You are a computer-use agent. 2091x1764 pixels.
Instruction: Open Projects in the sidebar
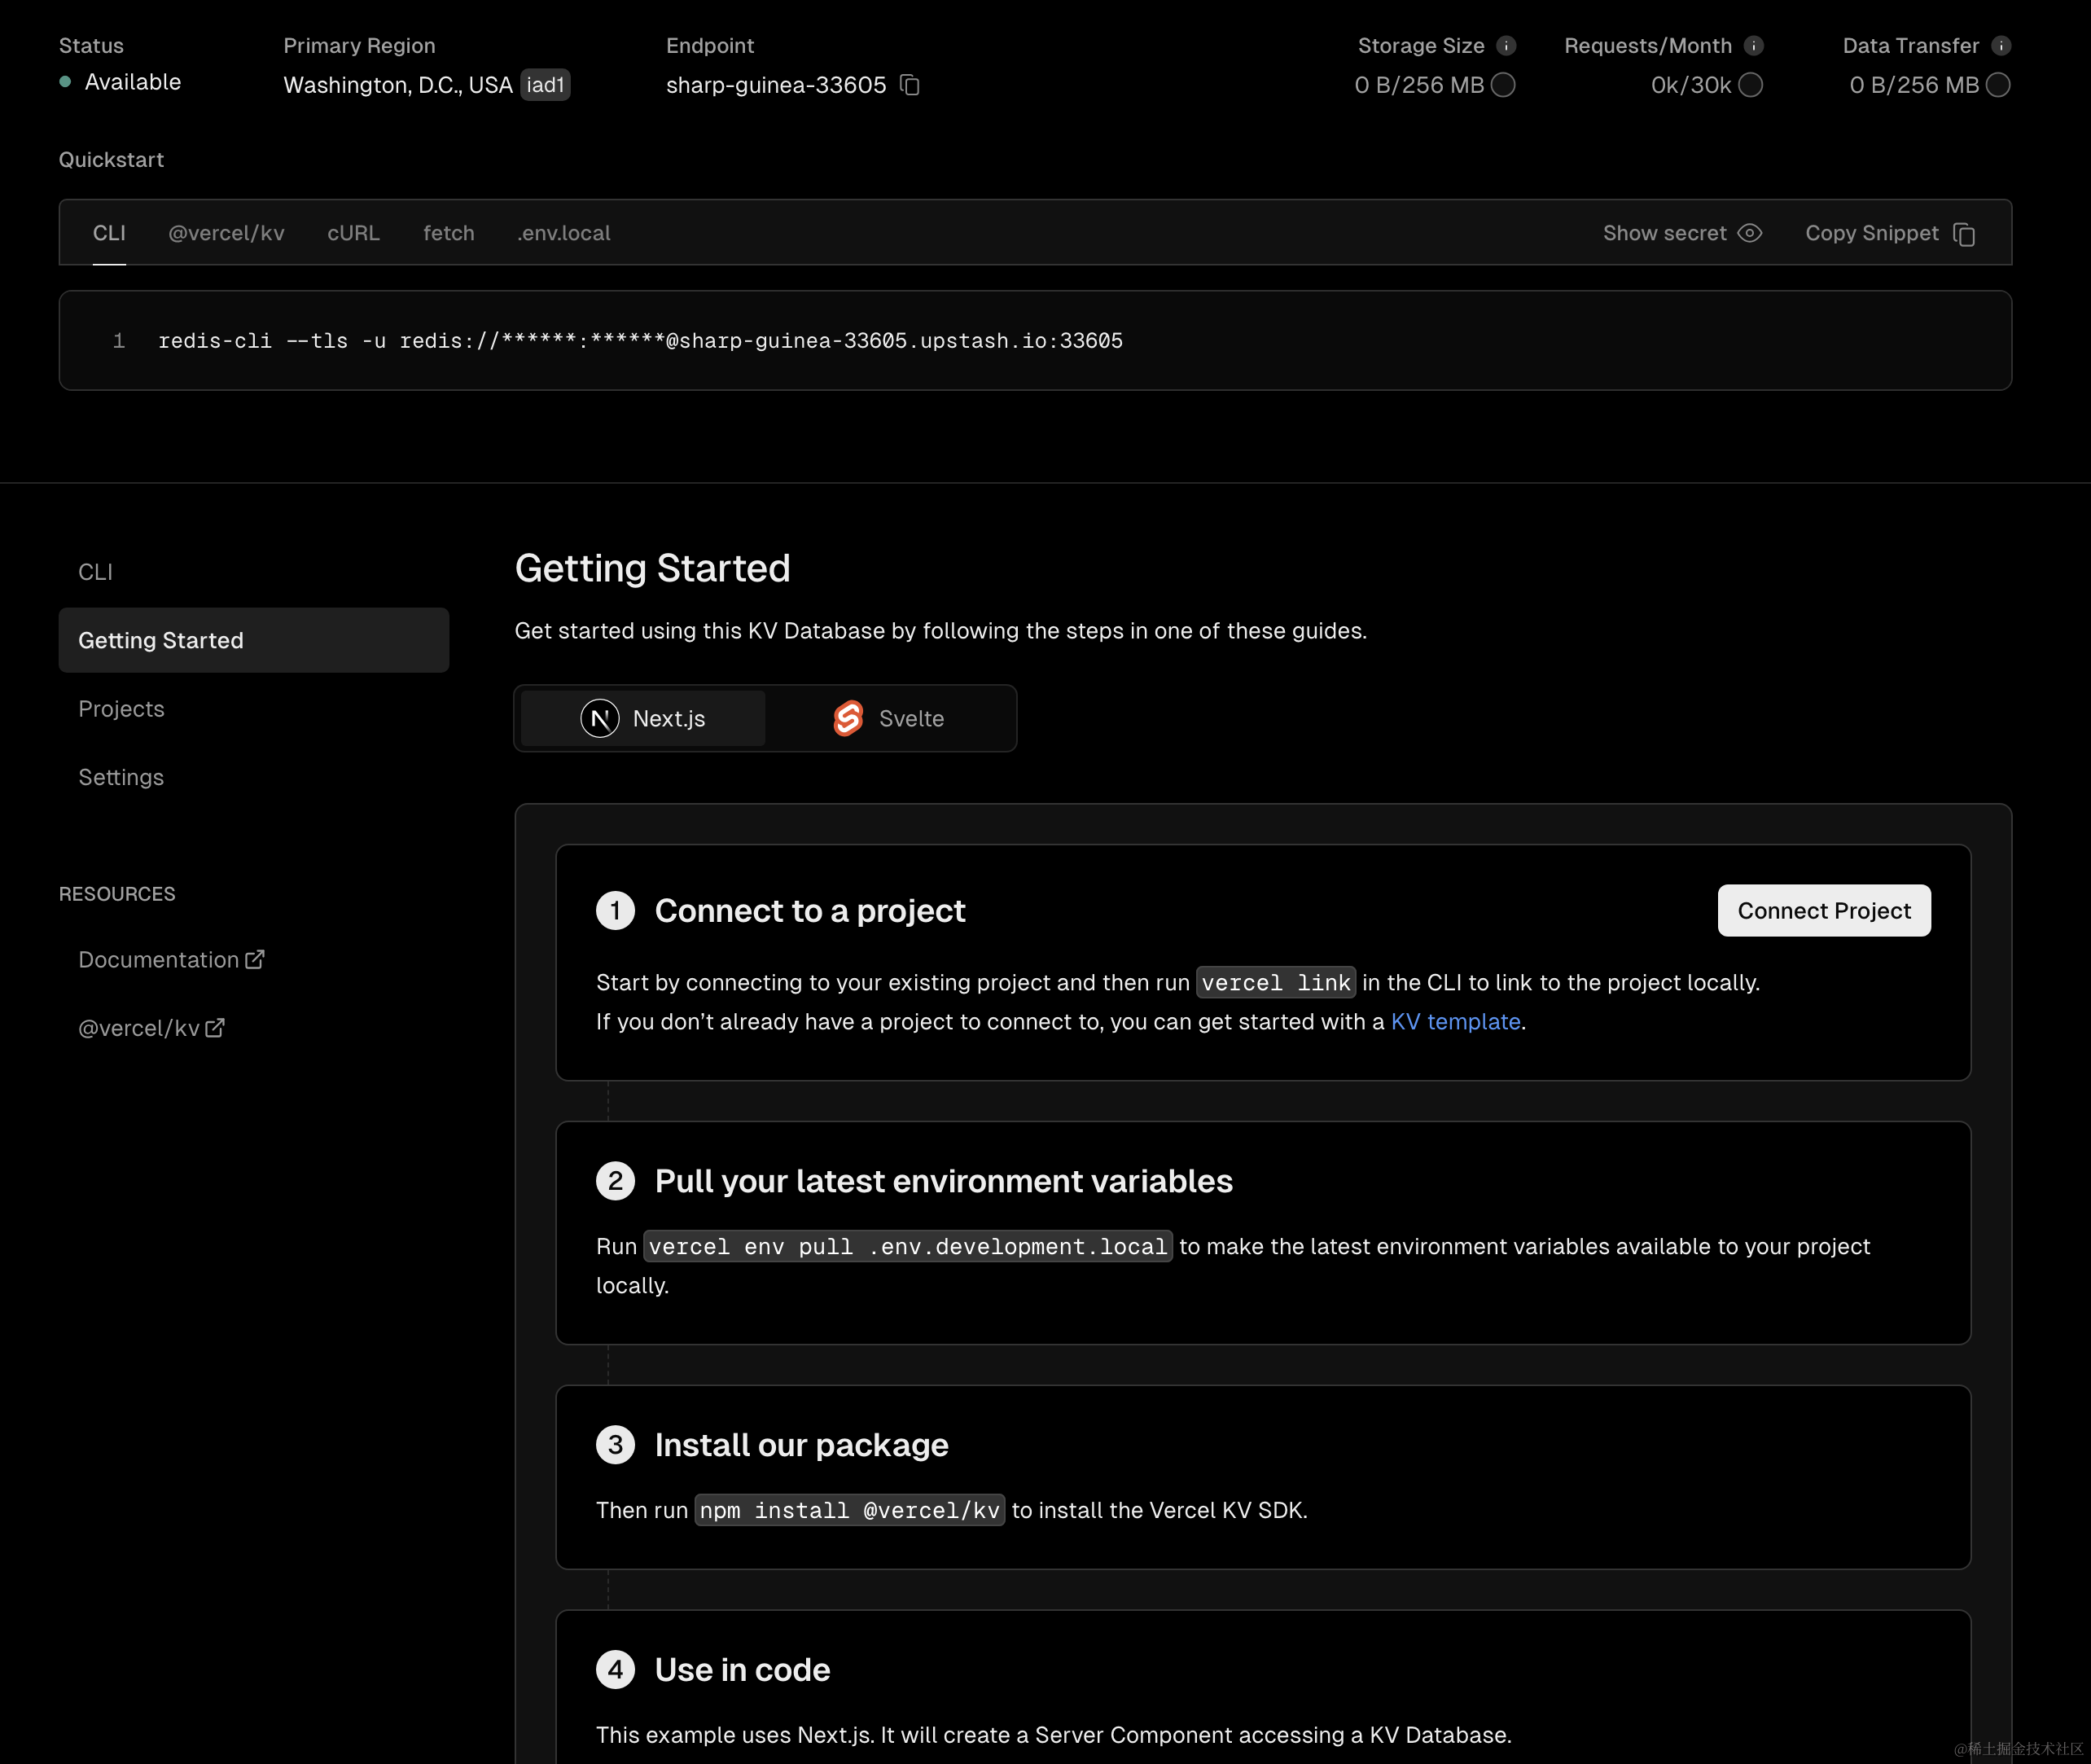coord(121,709)
